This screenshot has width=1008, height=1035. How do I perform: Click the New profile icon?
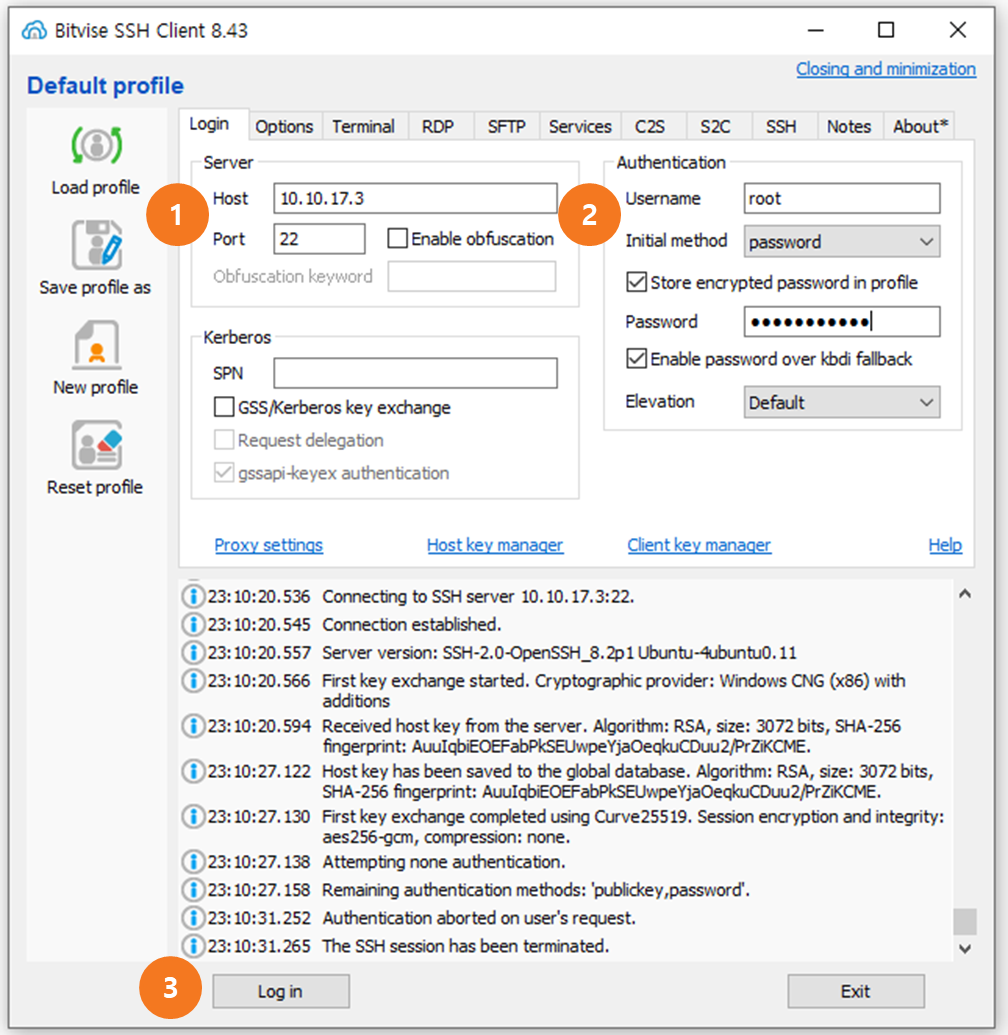(x=96, y=346)
